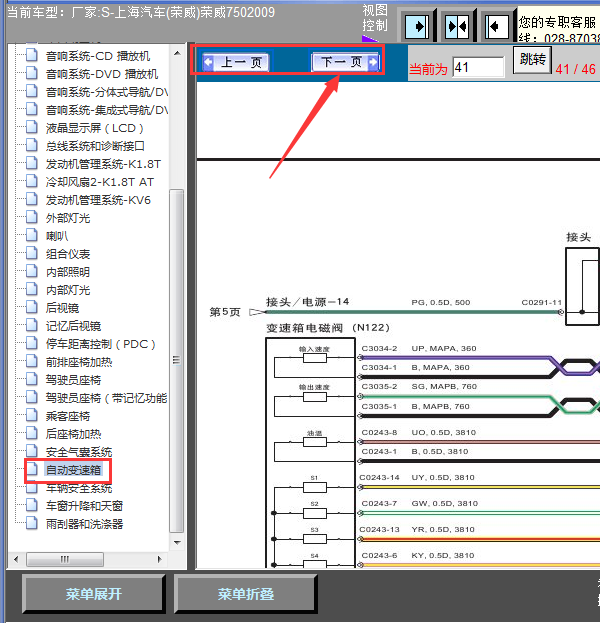
Task: Open 记忆后视镜 tree item
Action: point(74,326)
